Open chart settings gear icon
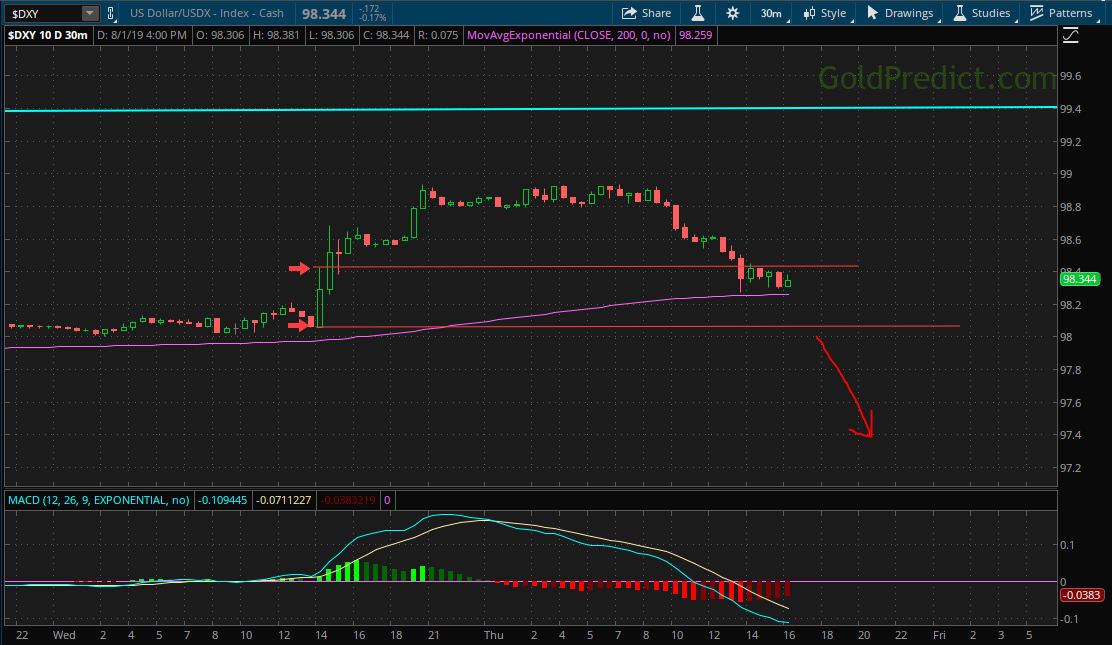The height and width of the screenshot is (645, 1112). tap(733, 13)
